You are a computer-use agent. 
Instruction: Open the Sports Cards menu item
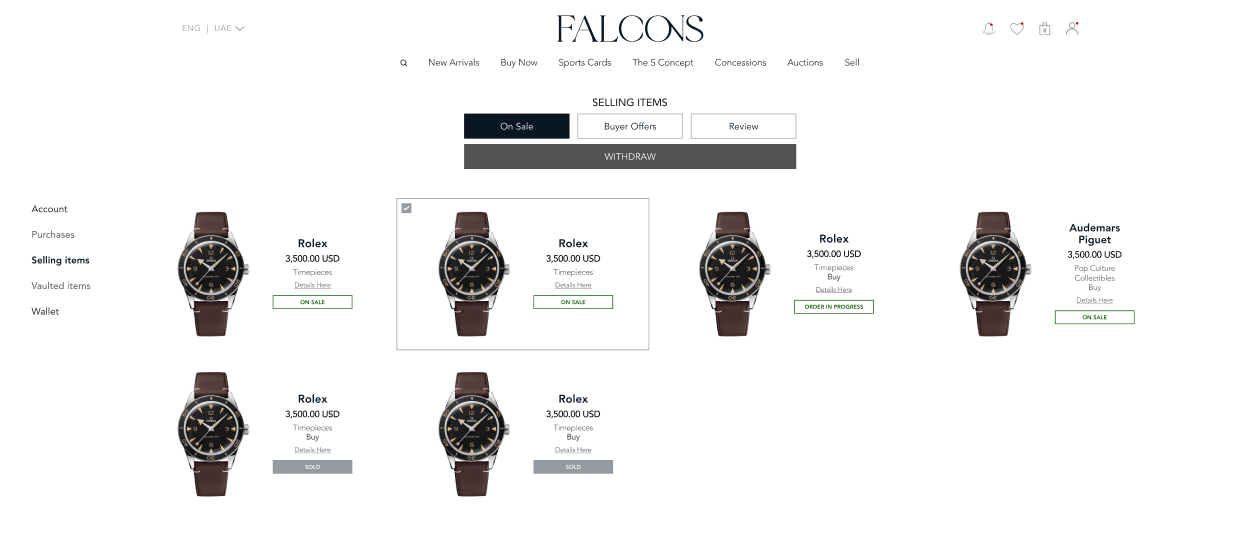585,63
